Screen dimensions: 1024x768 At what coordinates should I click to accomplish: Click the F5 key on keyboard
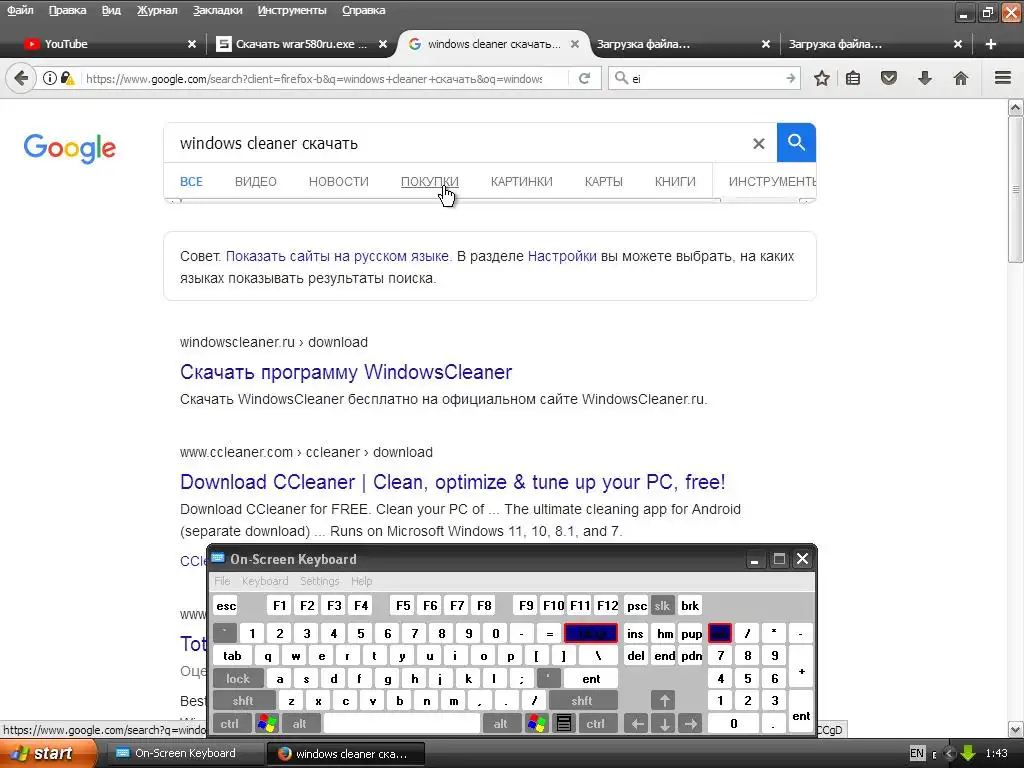[403, 605]
